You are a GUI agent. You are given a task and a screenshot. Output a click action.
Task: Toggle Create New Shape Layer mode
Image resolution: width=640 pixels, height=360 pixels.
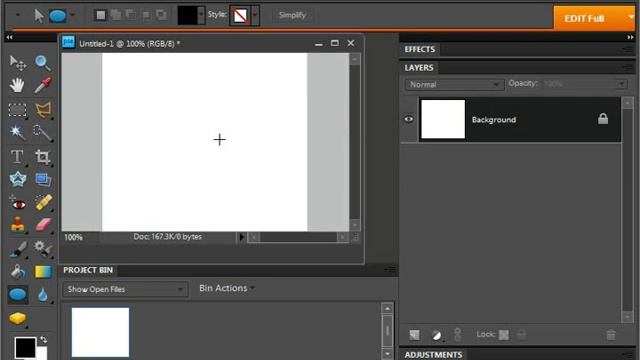[100, 15]
